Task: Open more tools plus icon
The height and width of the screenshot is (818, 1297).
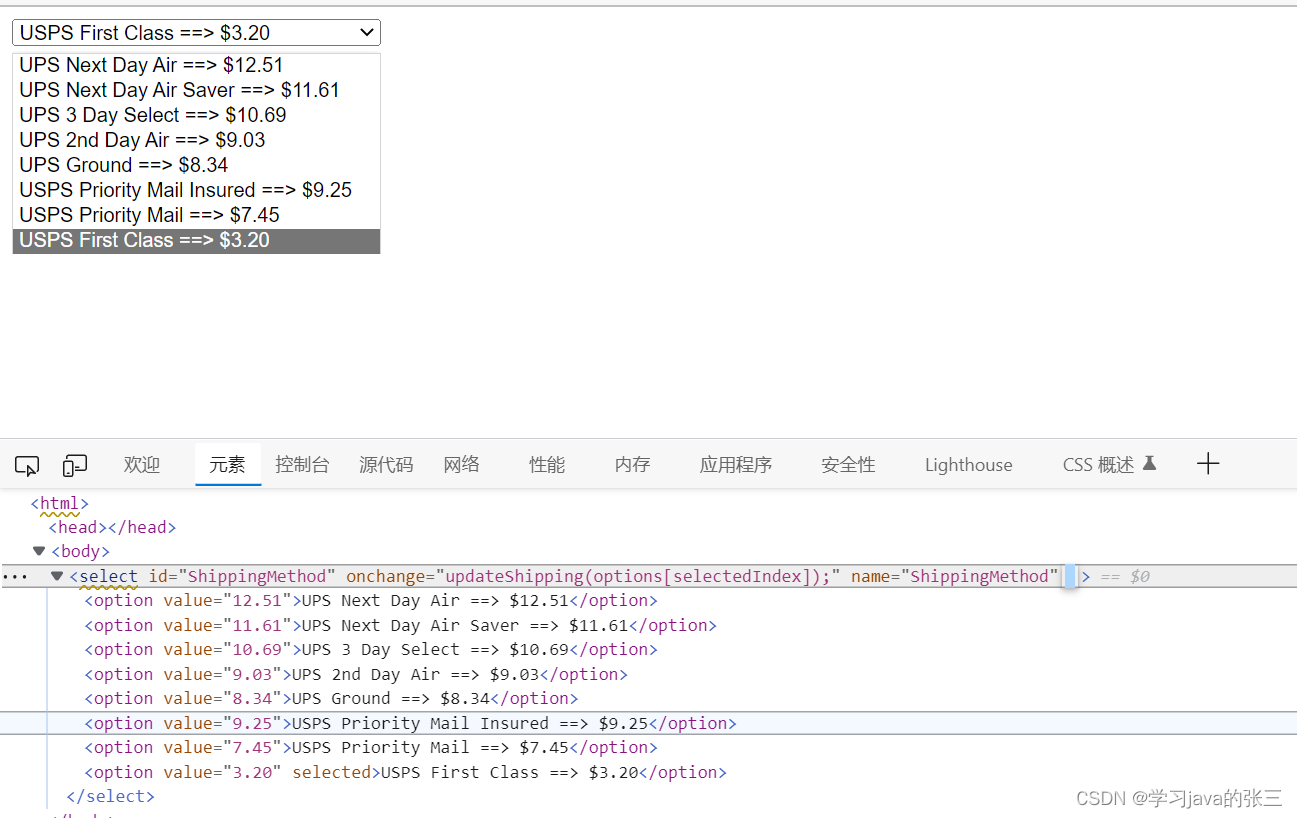Action: click(1208, 463)
